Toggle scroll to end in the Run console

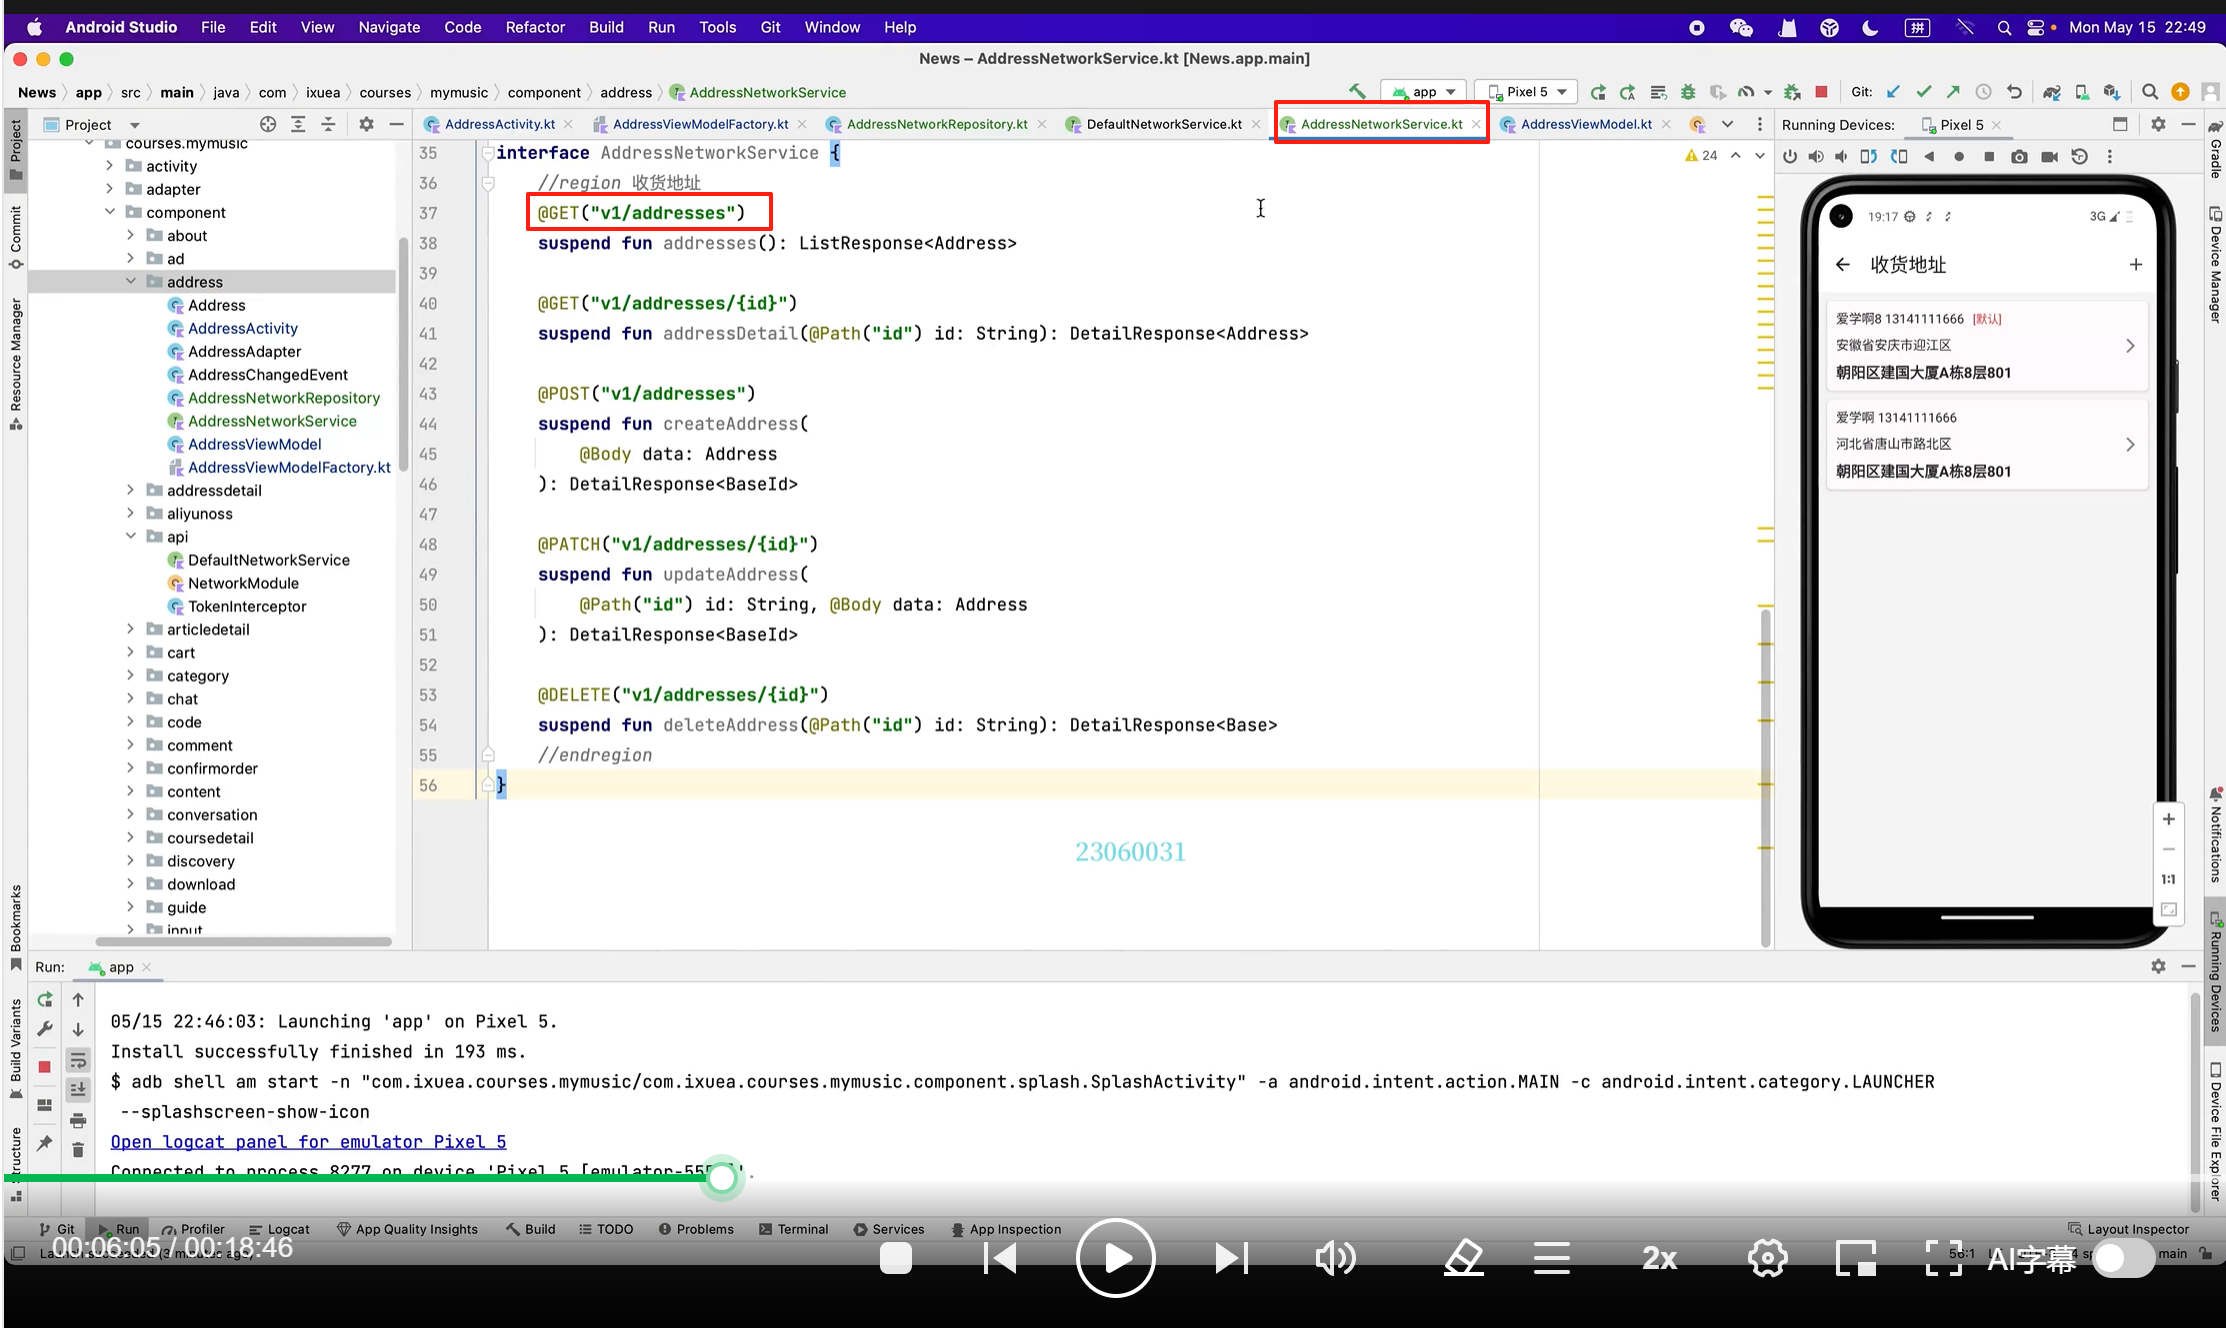(x=78, y=1090)
